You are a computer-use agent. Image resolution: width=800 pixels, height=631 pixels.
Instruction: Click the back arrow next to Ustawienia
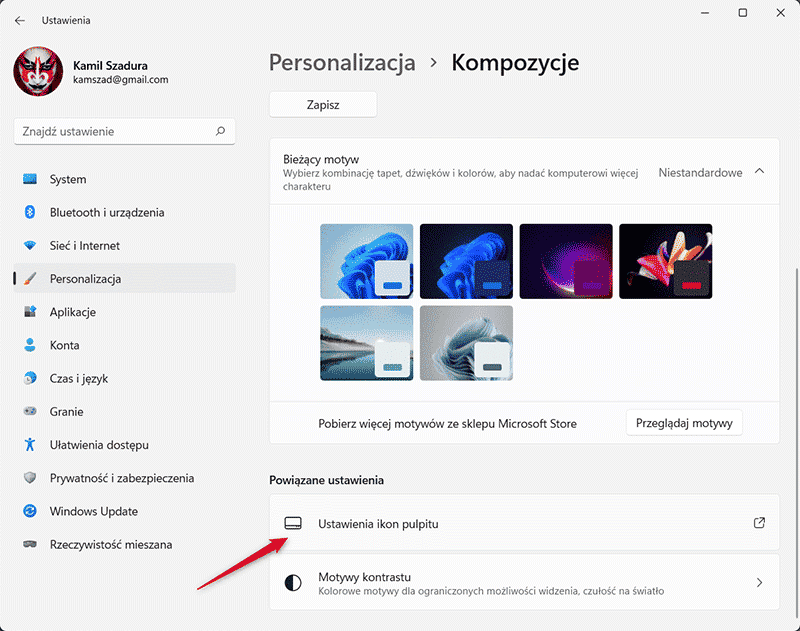point(20,20)
